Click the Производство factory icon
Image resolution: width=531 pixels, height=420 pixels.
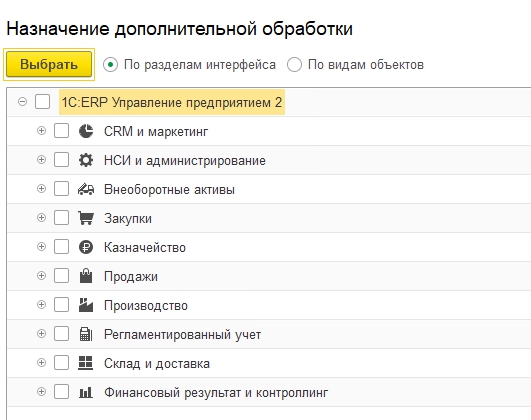coord(86,305)
